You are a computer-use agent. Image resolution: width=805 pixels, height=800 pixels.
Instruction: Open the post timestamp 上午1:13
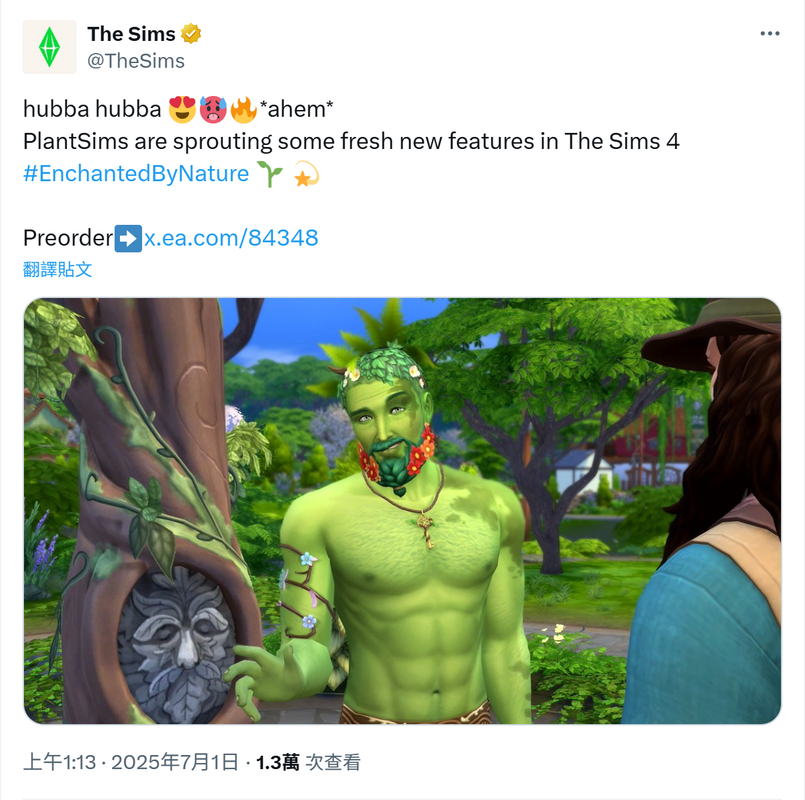coord(60,762)
